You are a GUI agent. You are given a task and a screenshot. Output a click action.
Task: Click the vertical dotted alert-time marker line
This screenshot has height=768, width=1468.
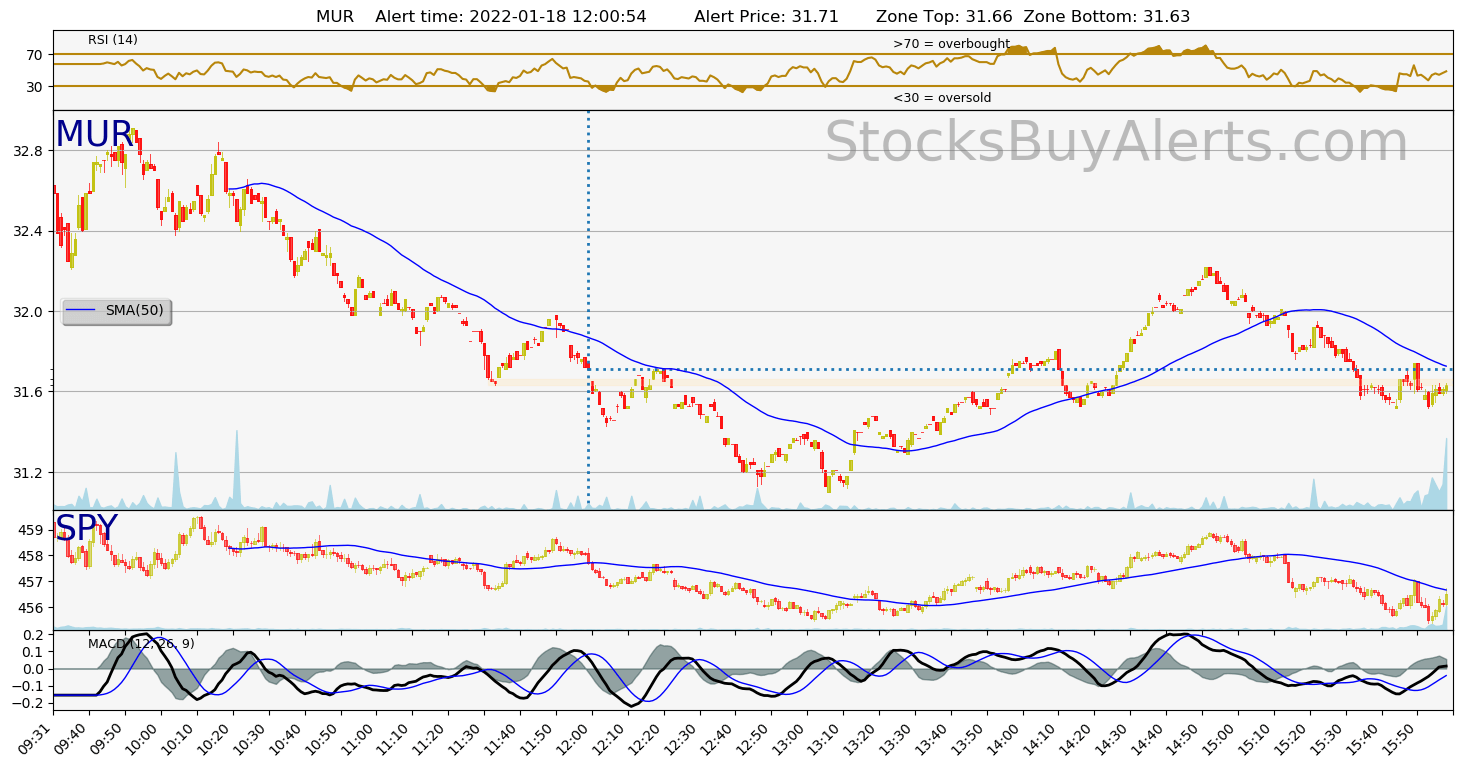588,310
